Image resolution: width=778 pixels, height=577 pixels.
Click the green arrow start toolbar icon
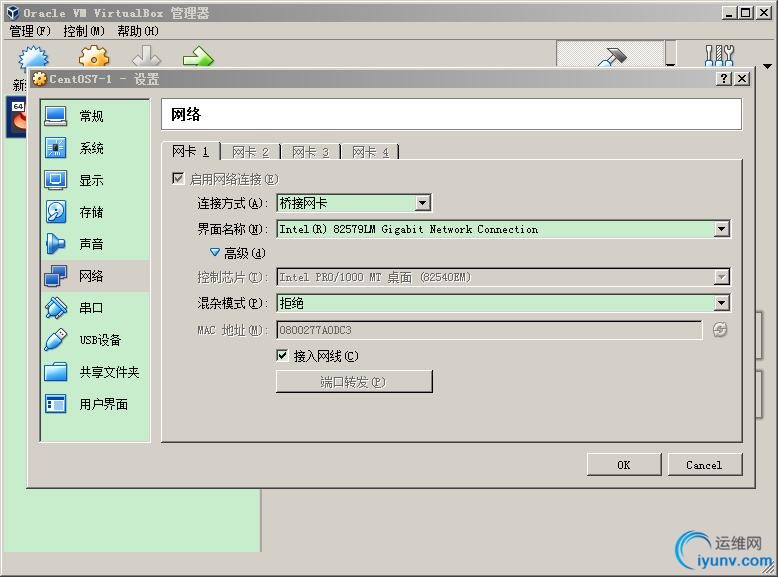click(198, 56)
